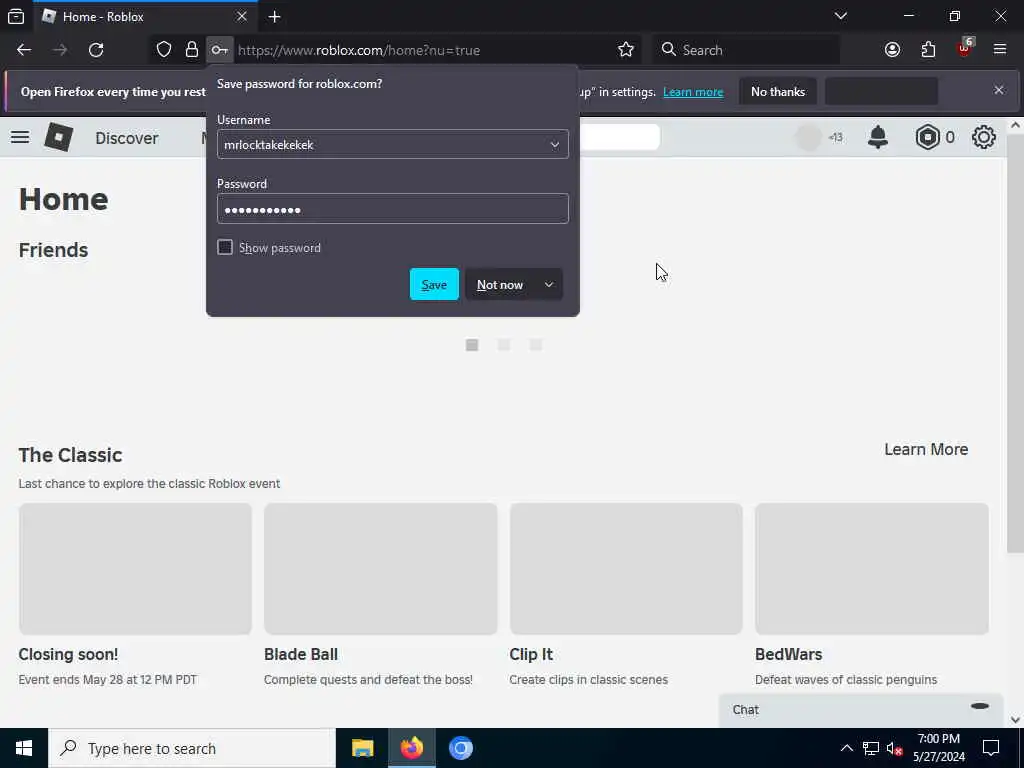
Task: Click the Clip It title text
Action: pos(531,654)
